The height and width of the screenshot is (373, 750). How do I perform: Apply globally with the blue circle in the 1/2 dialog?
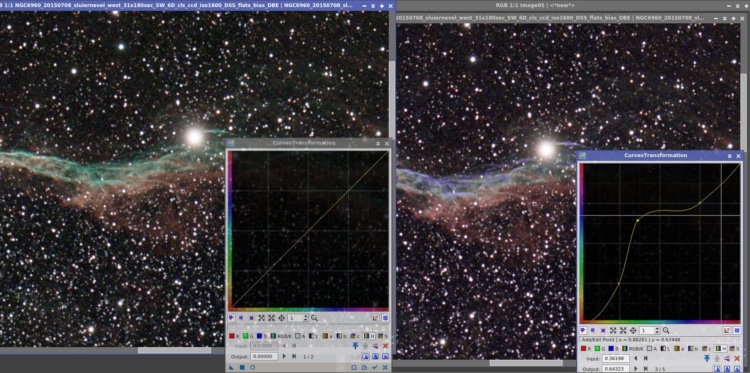tap(253, 367)
